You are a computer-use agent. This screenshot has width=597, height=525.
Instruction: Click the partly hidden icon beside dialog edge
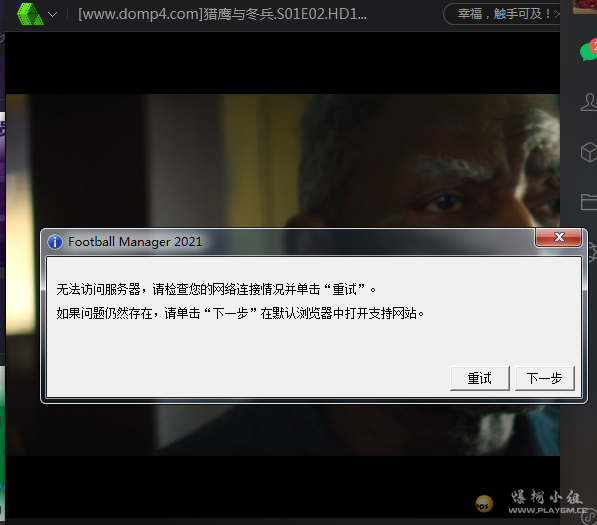point(592,252)
